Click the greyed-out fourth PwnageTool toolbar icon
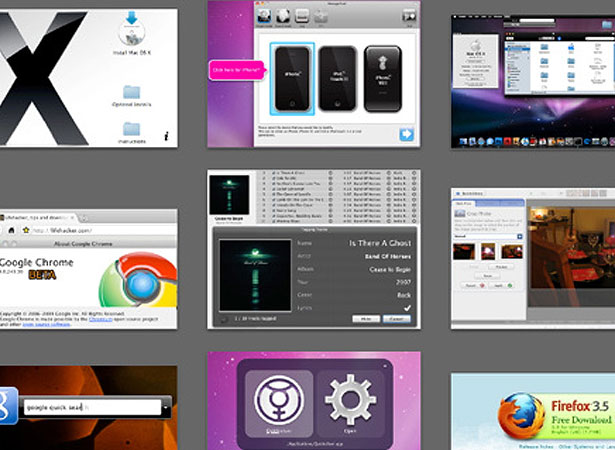 tap(320, 16)
